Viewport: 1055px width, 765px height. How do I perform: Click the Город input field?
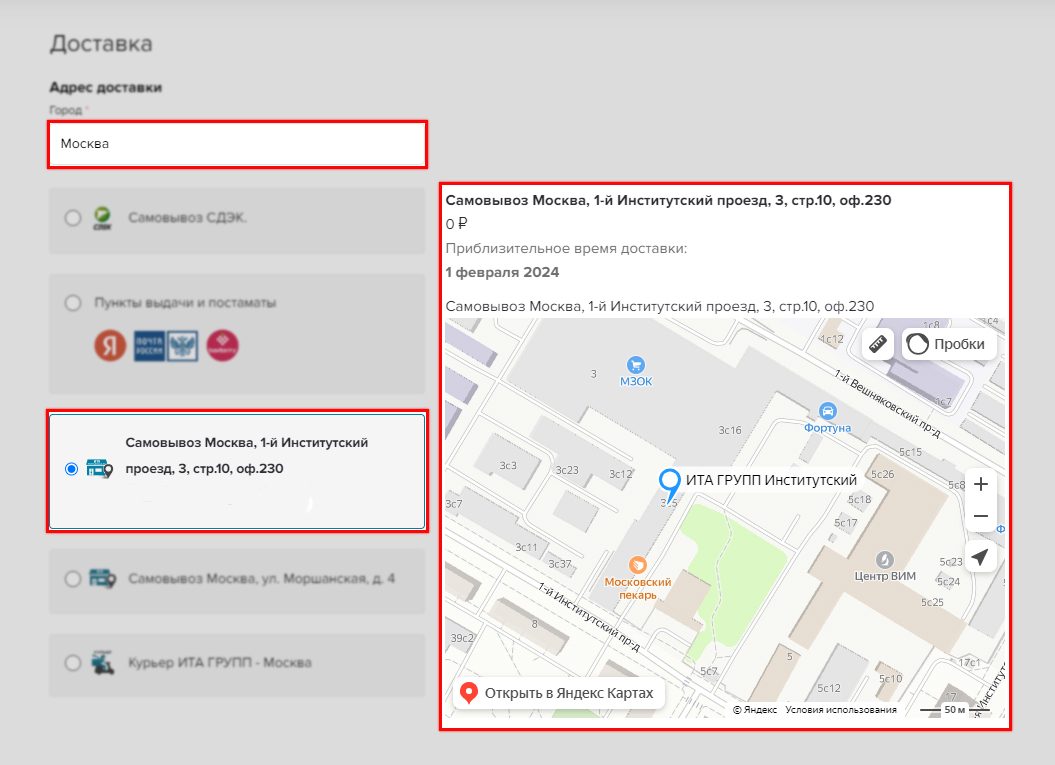click(x=238, y=144)
